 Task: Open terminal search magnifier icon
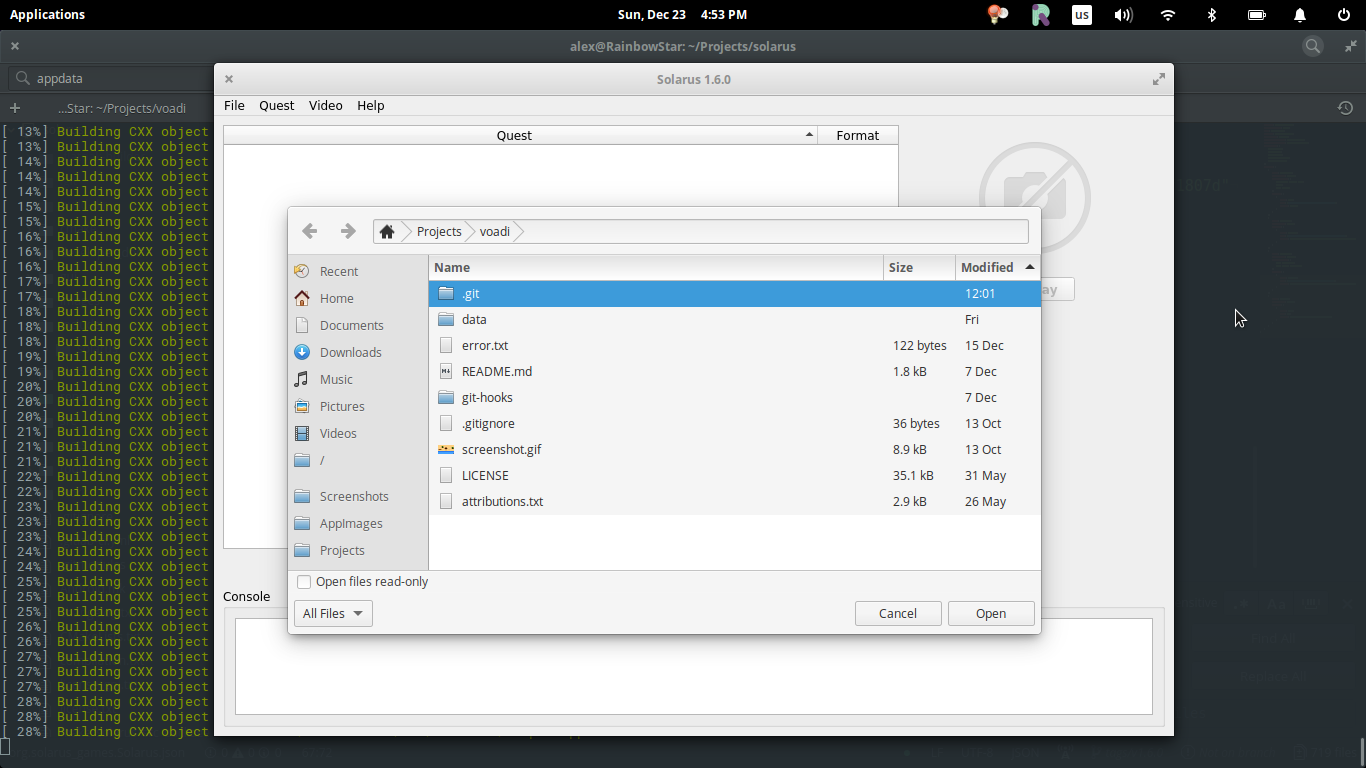pos(1313,46)
